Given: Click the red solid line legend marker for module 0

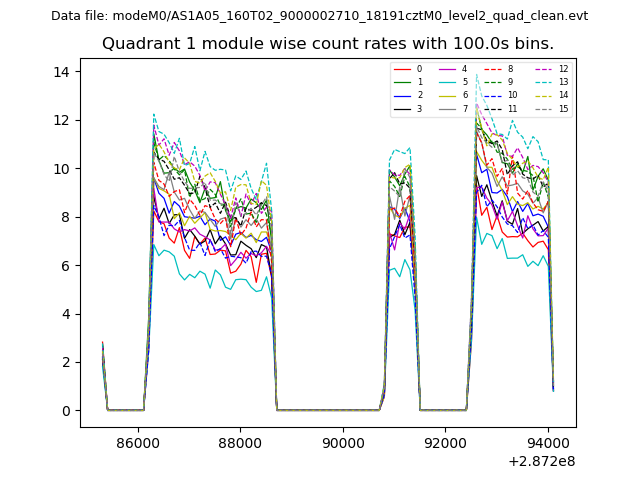Looking at the screenshot, I should pos(403,69).
